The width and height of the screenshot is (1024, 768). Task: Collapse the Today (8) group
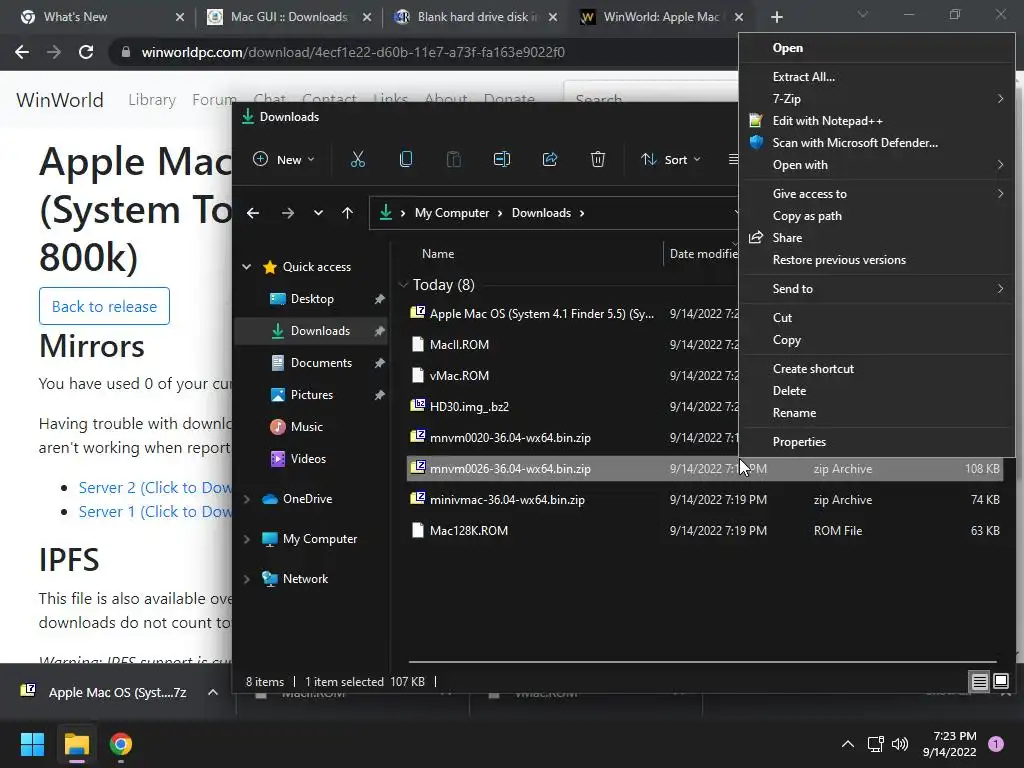point(404,285)
